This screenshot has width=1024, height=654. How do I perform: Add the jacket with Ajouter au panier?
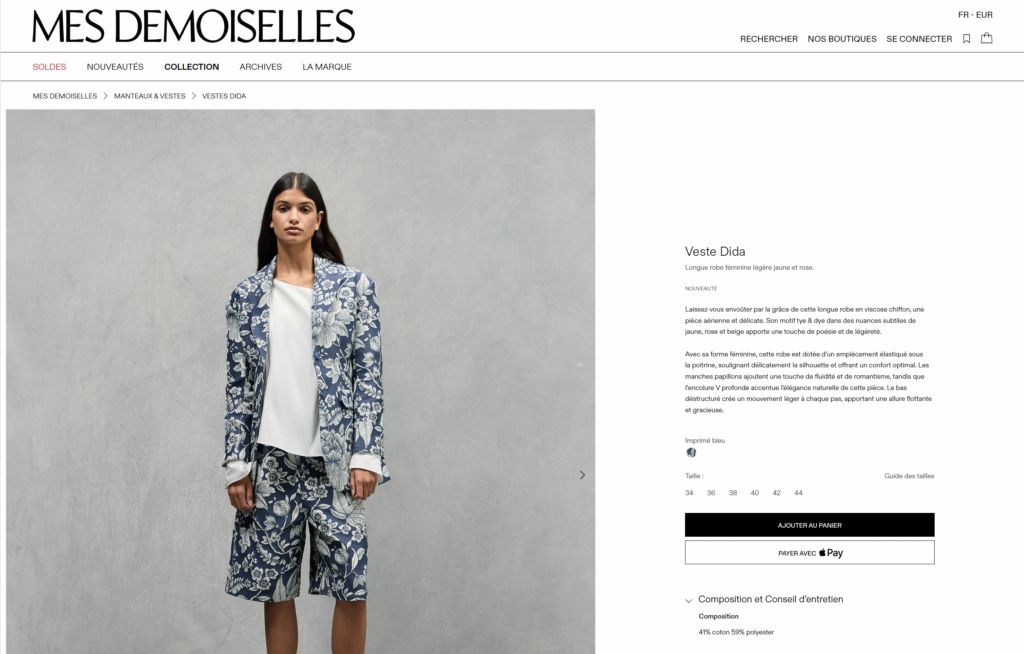click(809, 525)
